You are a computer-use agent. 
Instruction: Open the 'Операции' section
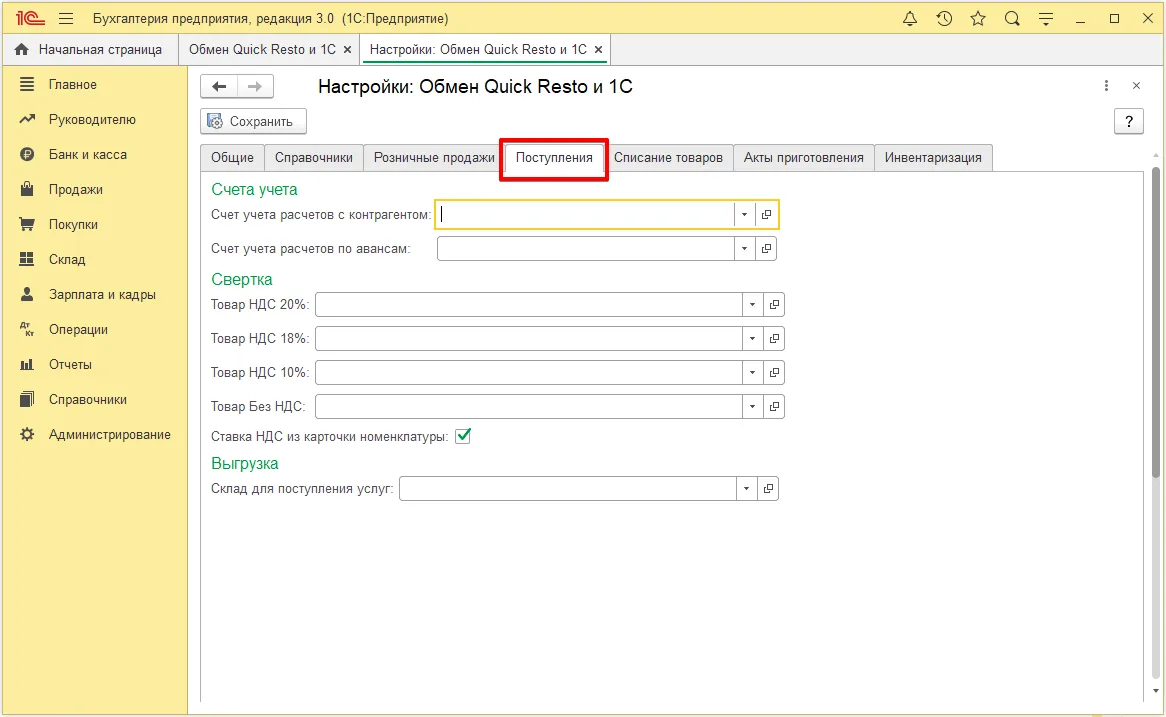[78, 329]
